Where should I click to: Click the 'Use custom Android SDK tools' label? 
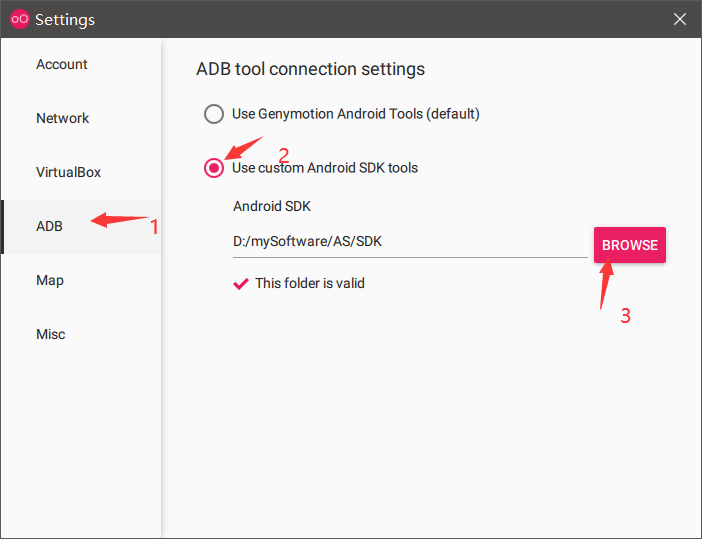[x=325, y=168]
